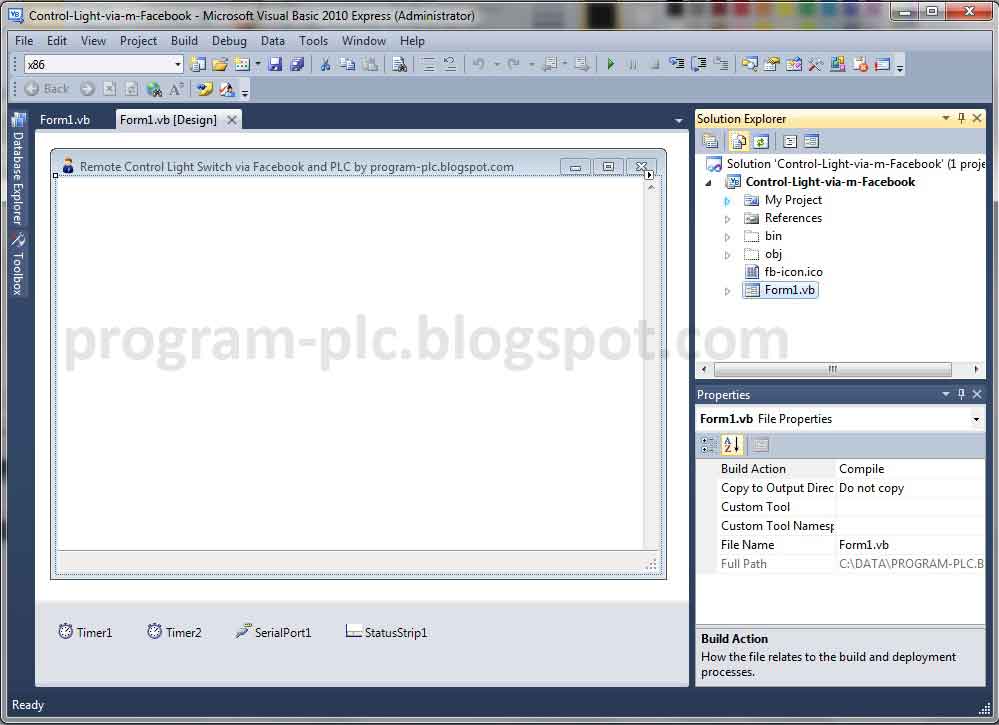Select SerialPort1 component in the tray

[x=273, y=632]
